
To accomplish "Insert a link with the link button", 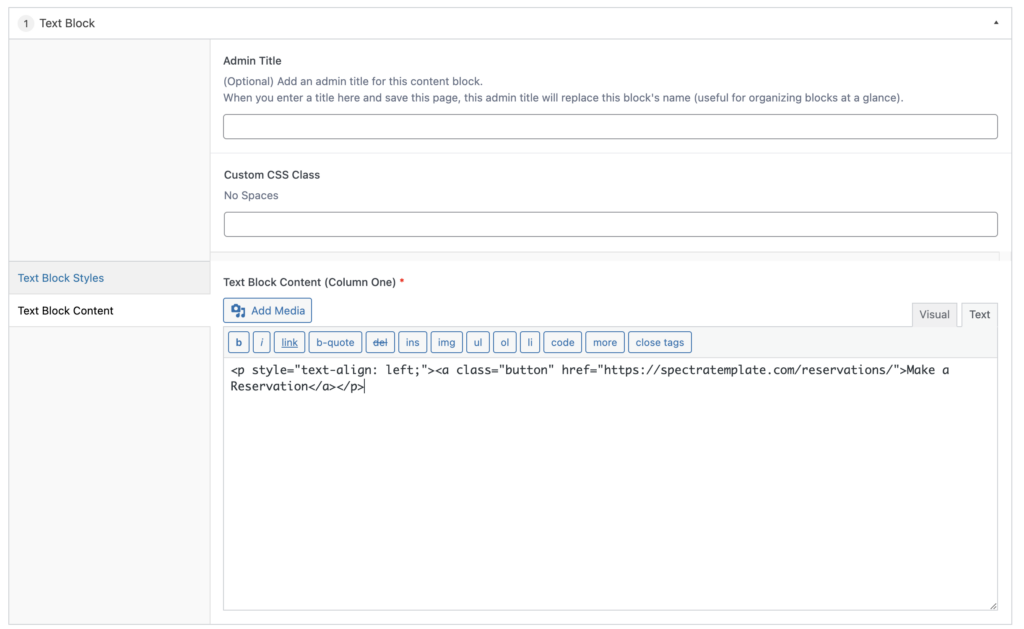I will [x=289, y=342].
